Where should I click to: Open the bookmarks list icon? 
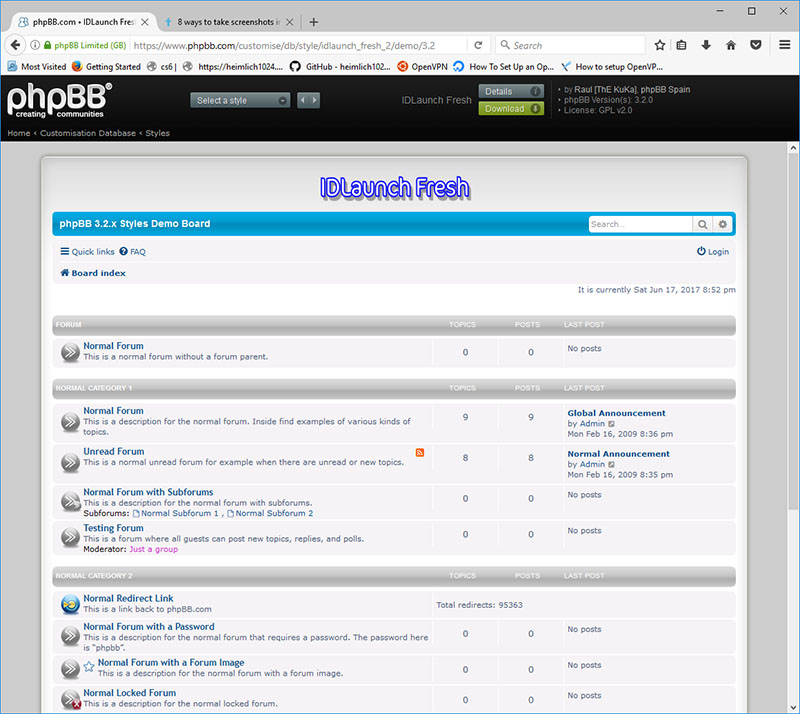(682, 45)
